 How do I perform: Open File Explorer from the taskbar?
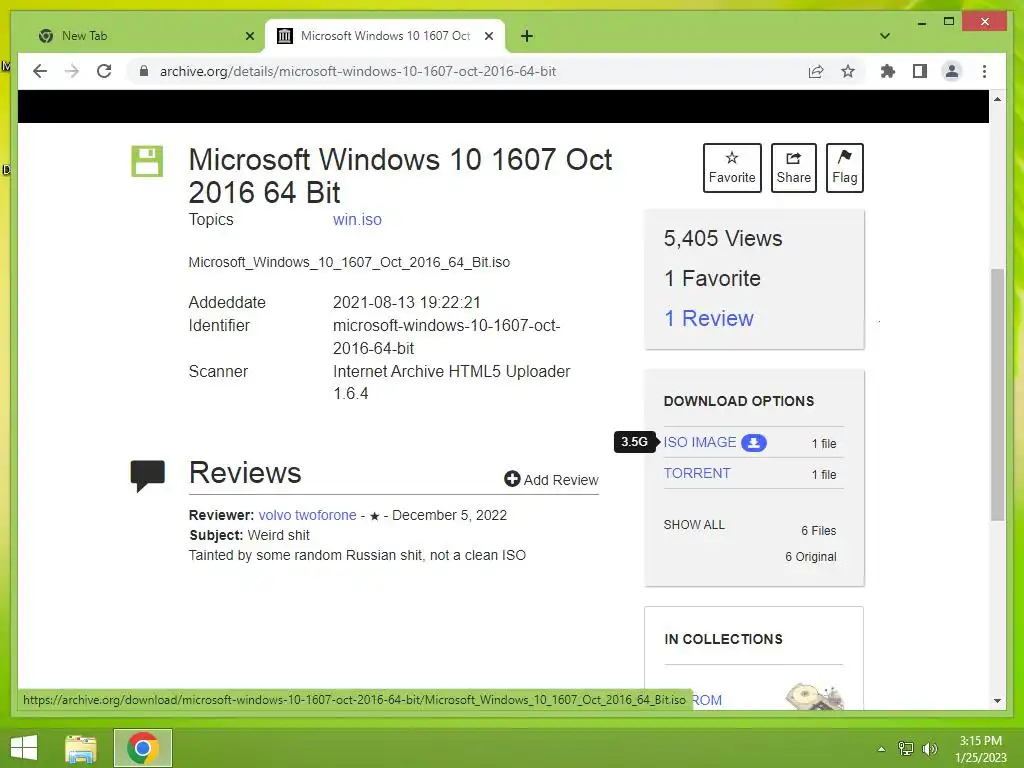tap(81, 748)
